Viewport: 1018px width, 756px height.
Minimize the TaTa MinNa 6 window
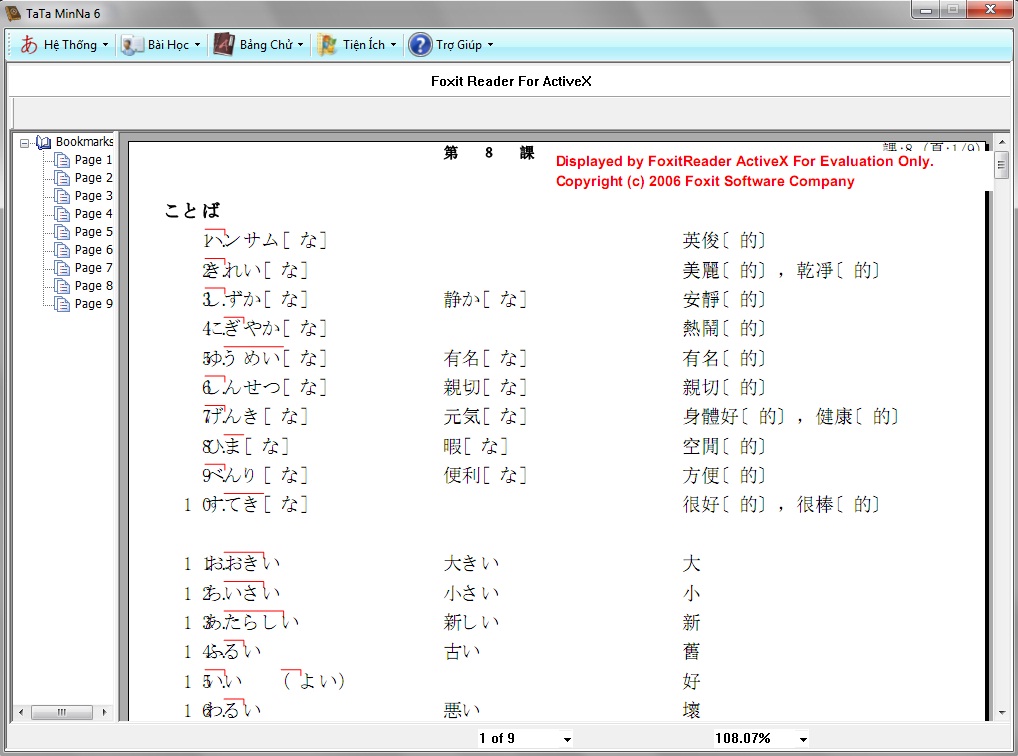click(x=925, y=10)
